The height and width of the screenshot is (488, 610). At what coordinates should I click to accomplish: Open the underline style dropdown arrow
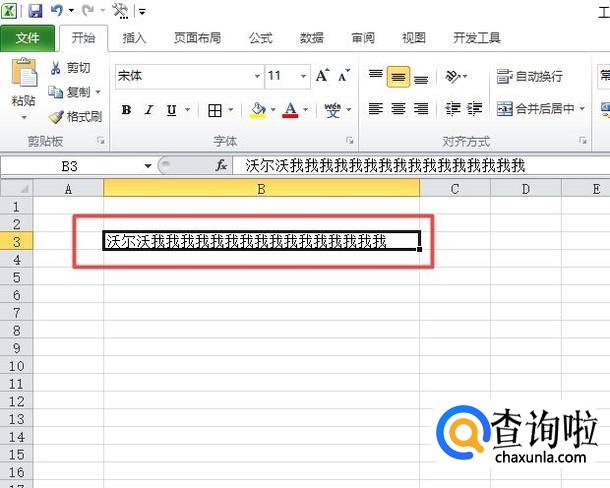pos(188,110)
